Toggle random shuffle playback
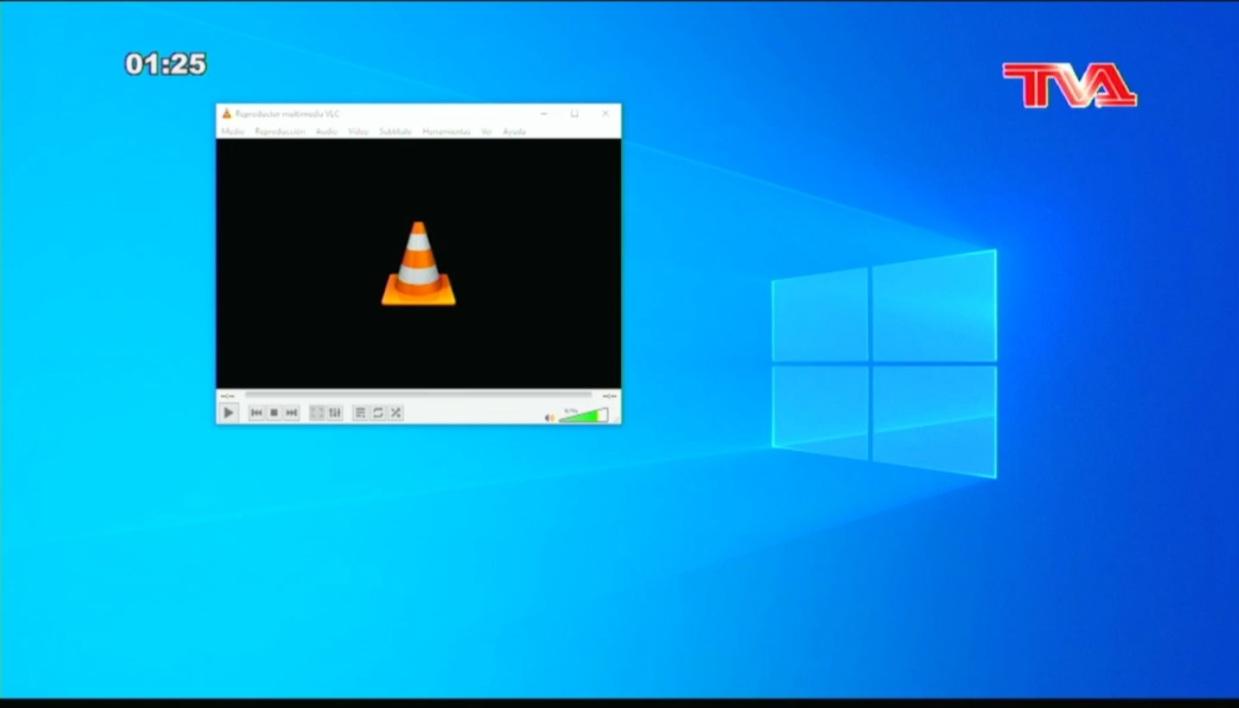 point(396,413)
